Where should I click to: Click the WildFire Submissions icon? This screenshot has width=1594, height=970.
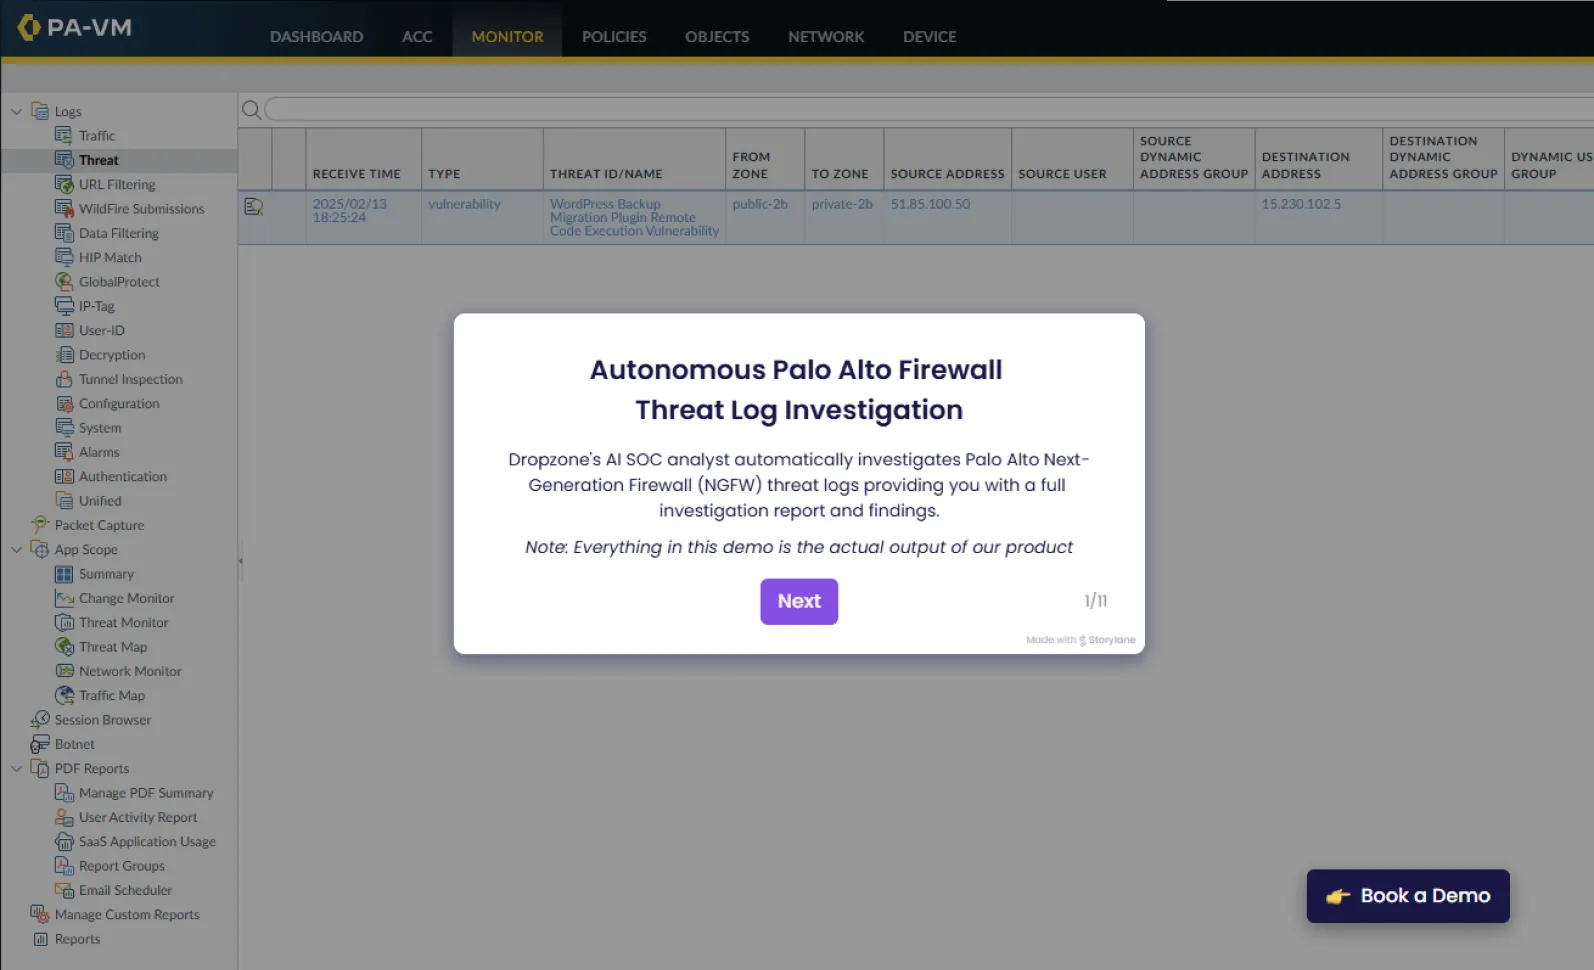click(x=64, y=209)
